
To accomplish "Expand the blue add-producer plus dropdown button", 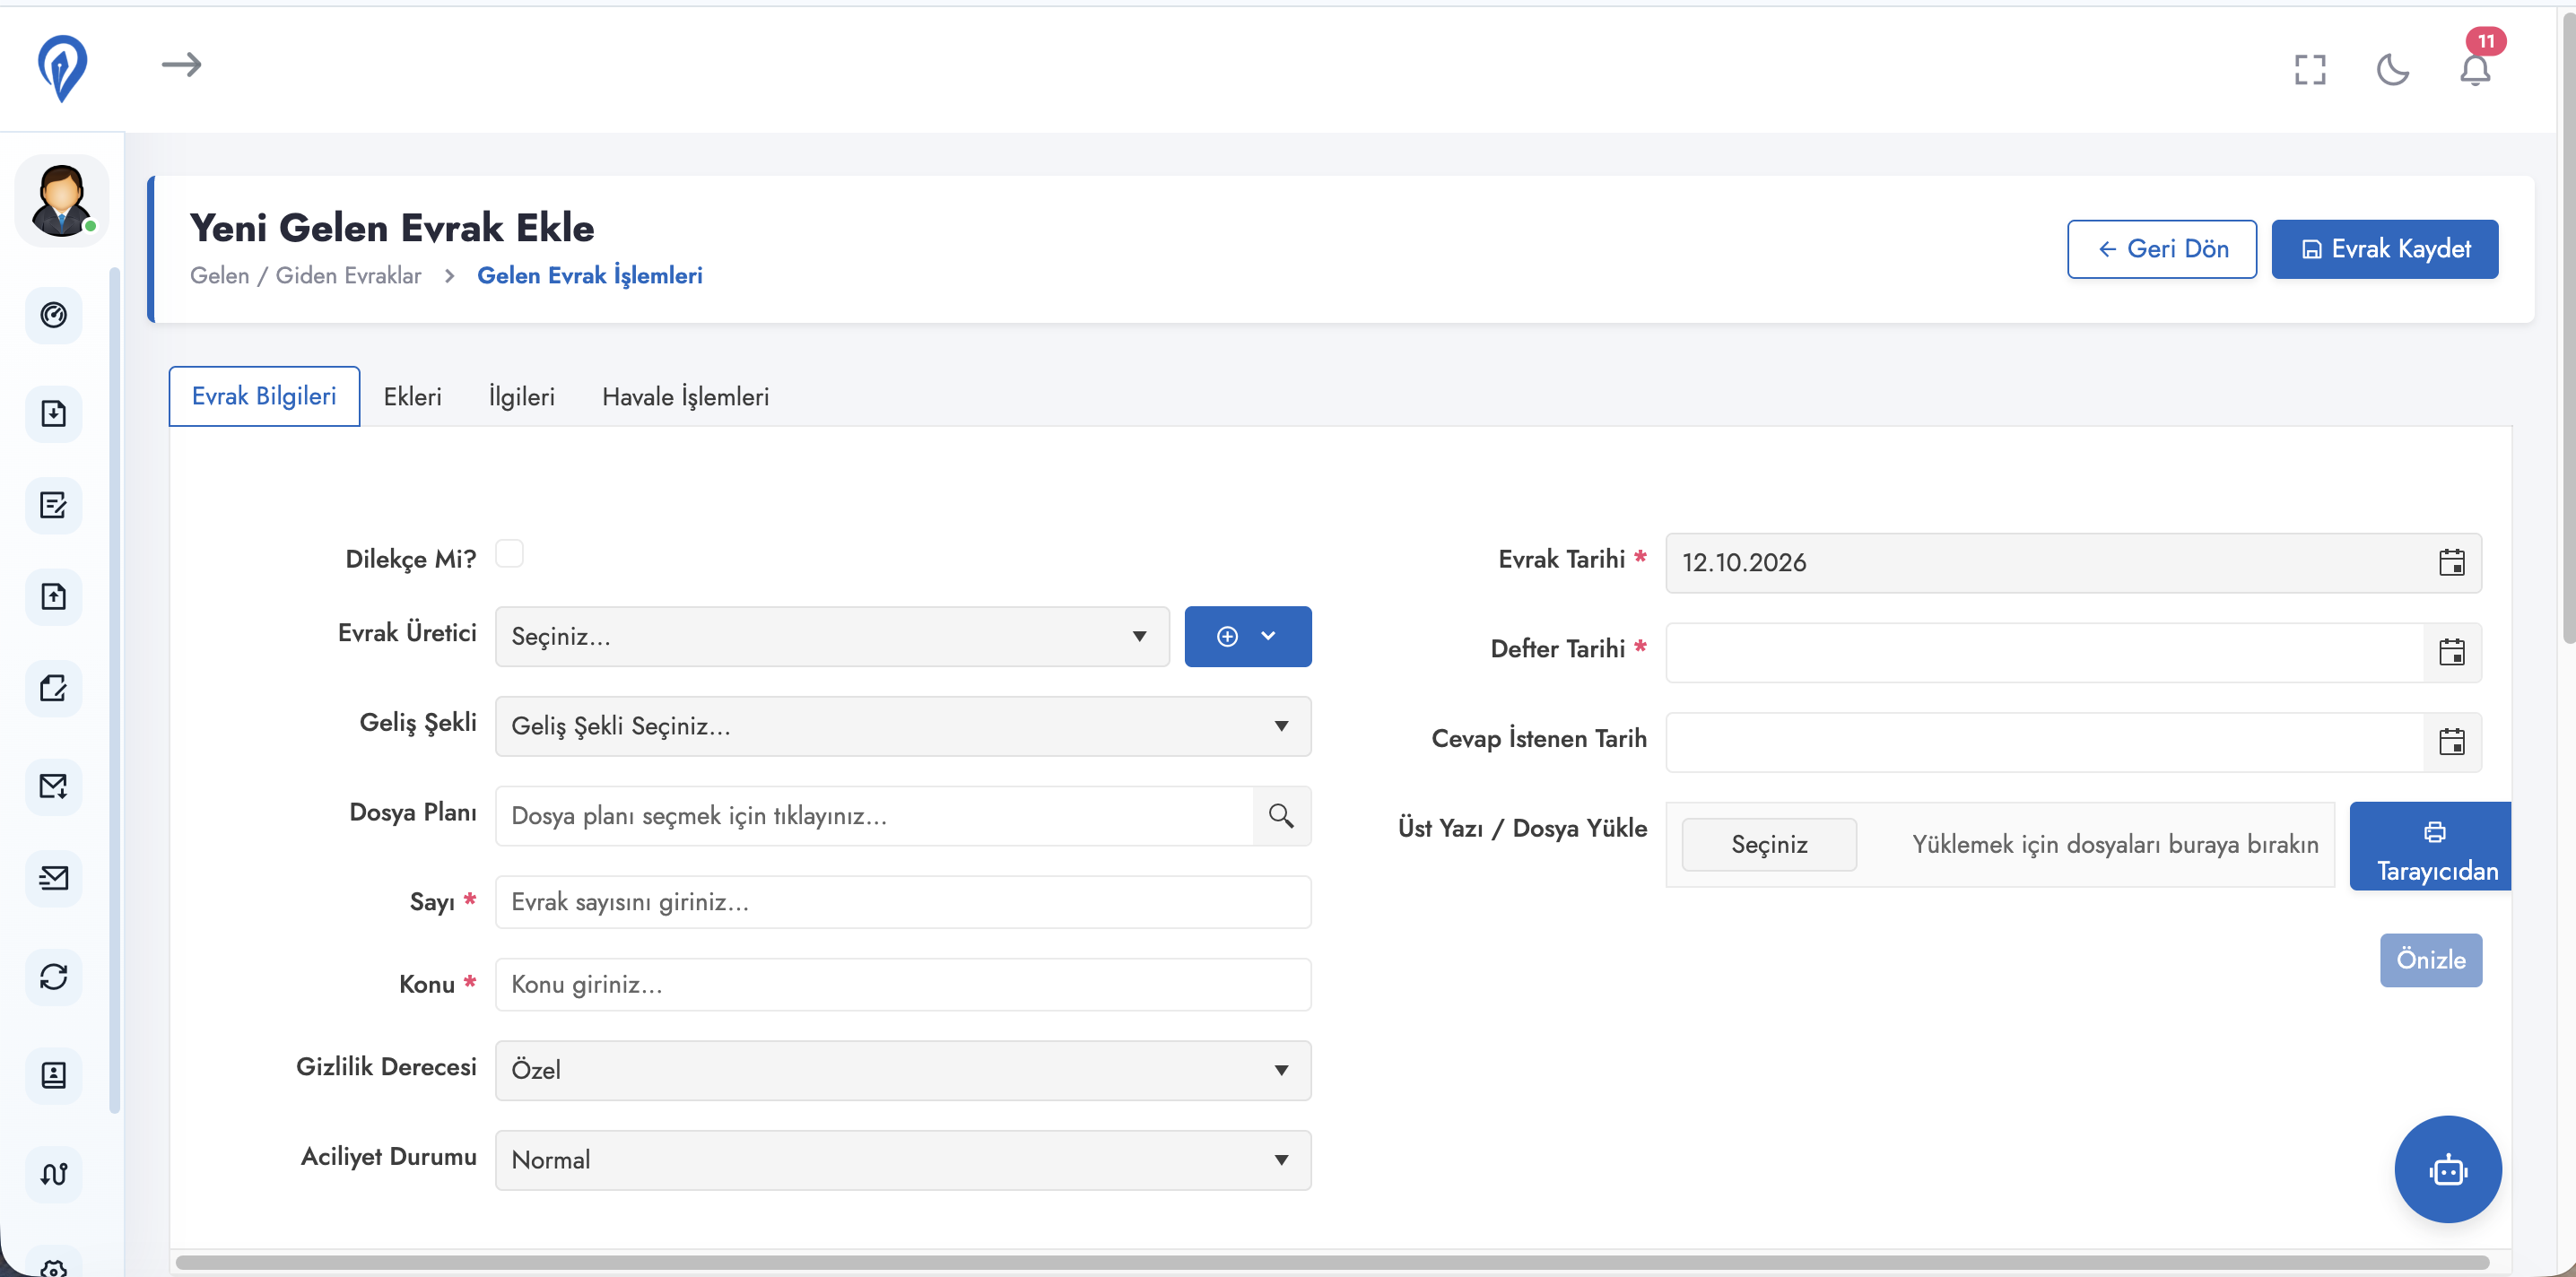I will click(1247, 636).
